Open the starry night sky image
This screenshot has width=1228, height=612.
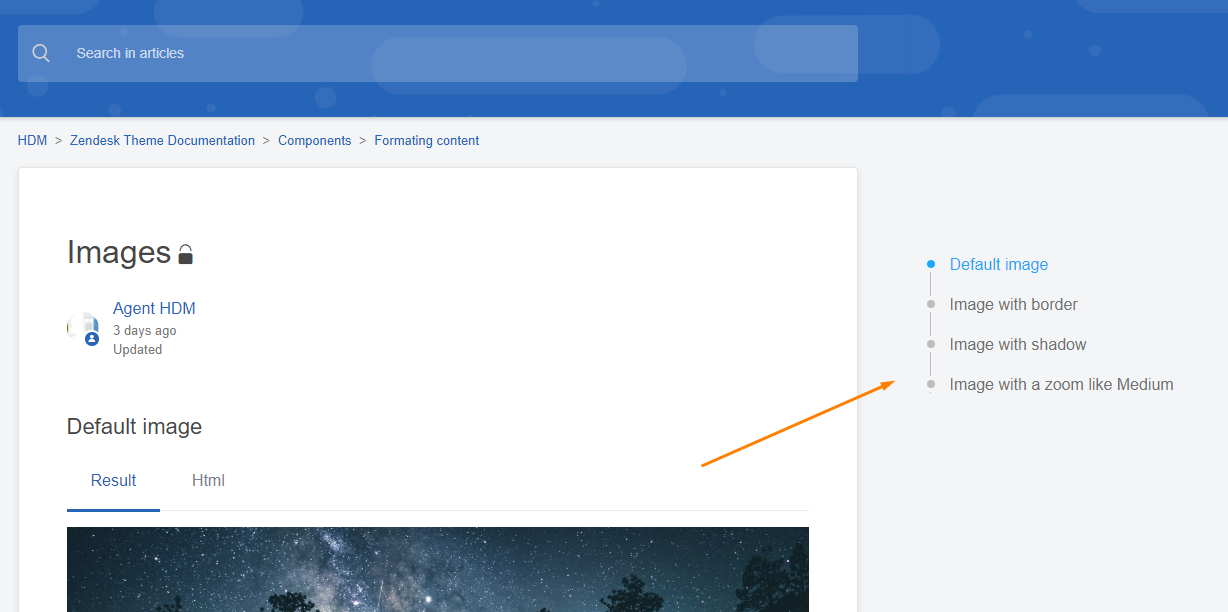tap(438, 569)
